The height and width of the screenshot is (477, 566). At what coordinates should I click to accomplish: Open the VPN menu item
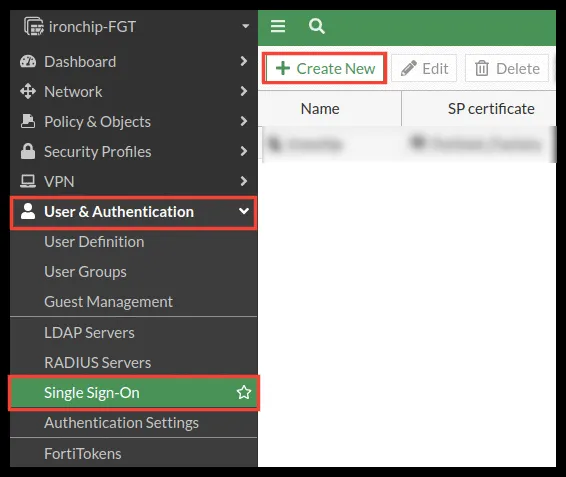134,182
